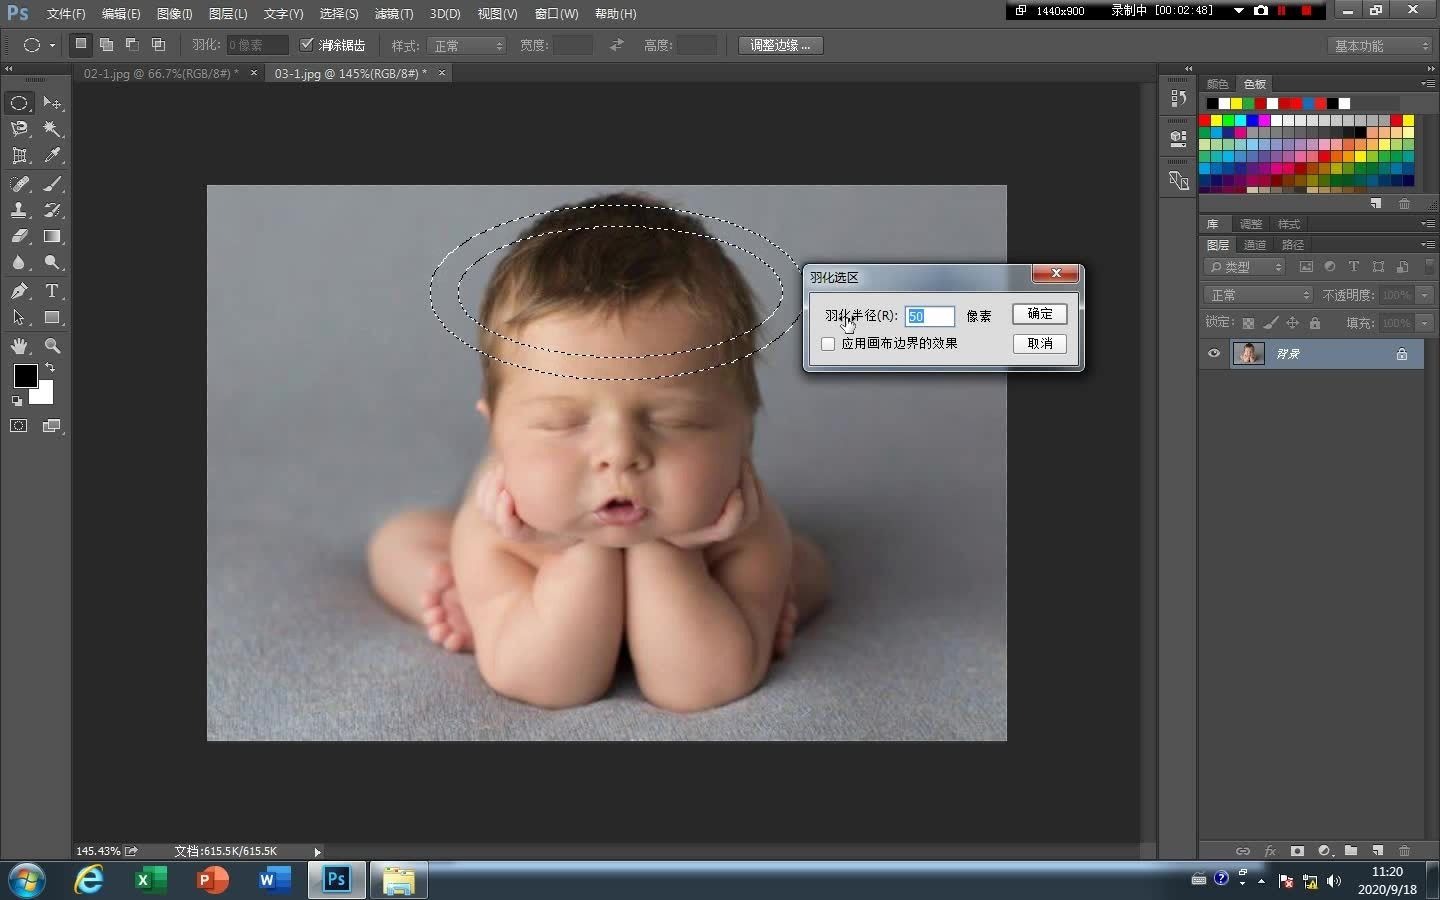
Task: Activate the Zoom tool in toolbox
Action: (x=52, y=346)
